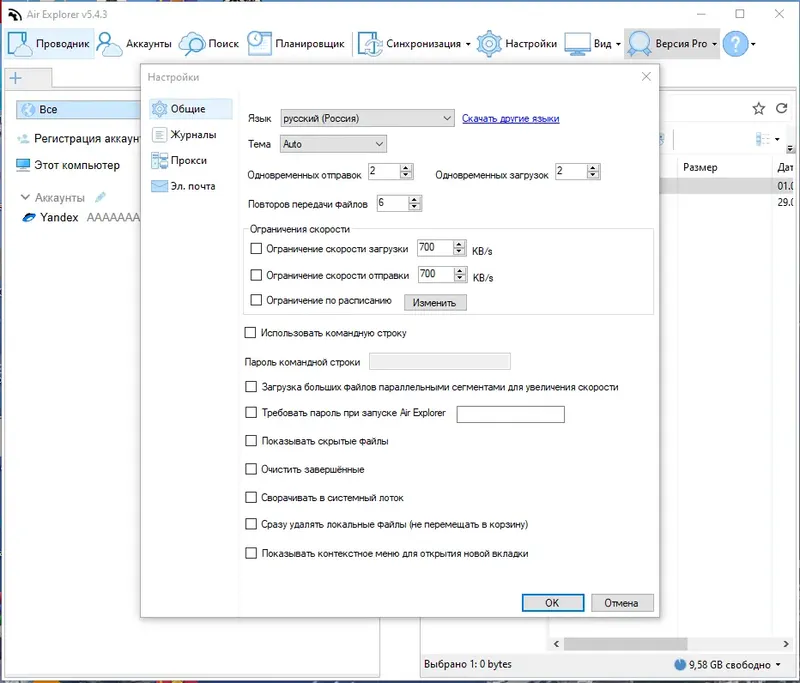The height and width of the screenshot is (683, 800).
Task: Click the blue help question mark icon
Action: click(735, 44)
